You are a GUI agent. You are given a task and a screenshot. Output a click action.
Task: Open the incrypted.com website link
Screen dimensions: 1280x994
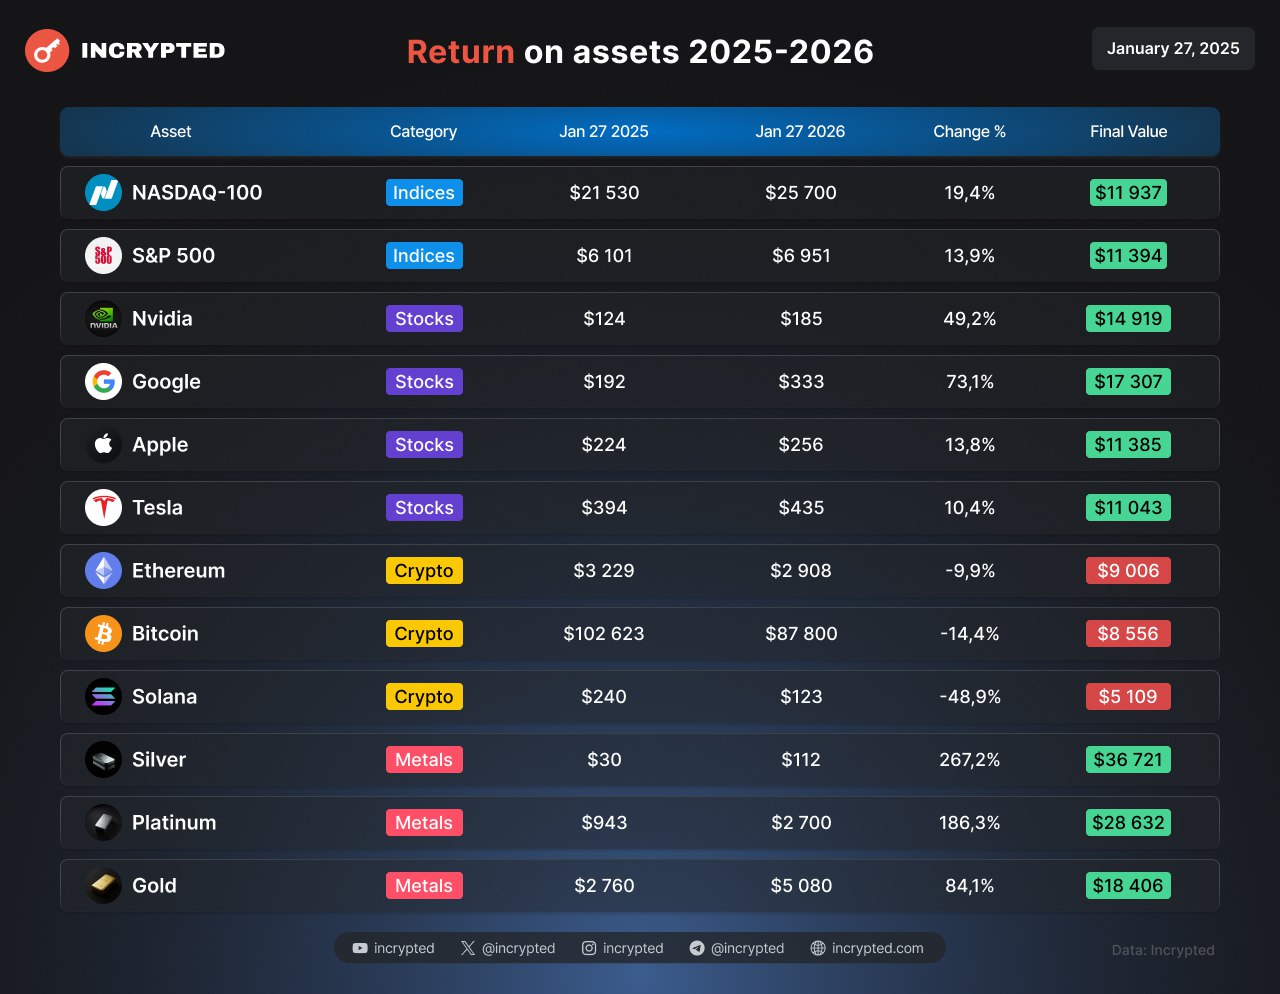pos(867,948)
